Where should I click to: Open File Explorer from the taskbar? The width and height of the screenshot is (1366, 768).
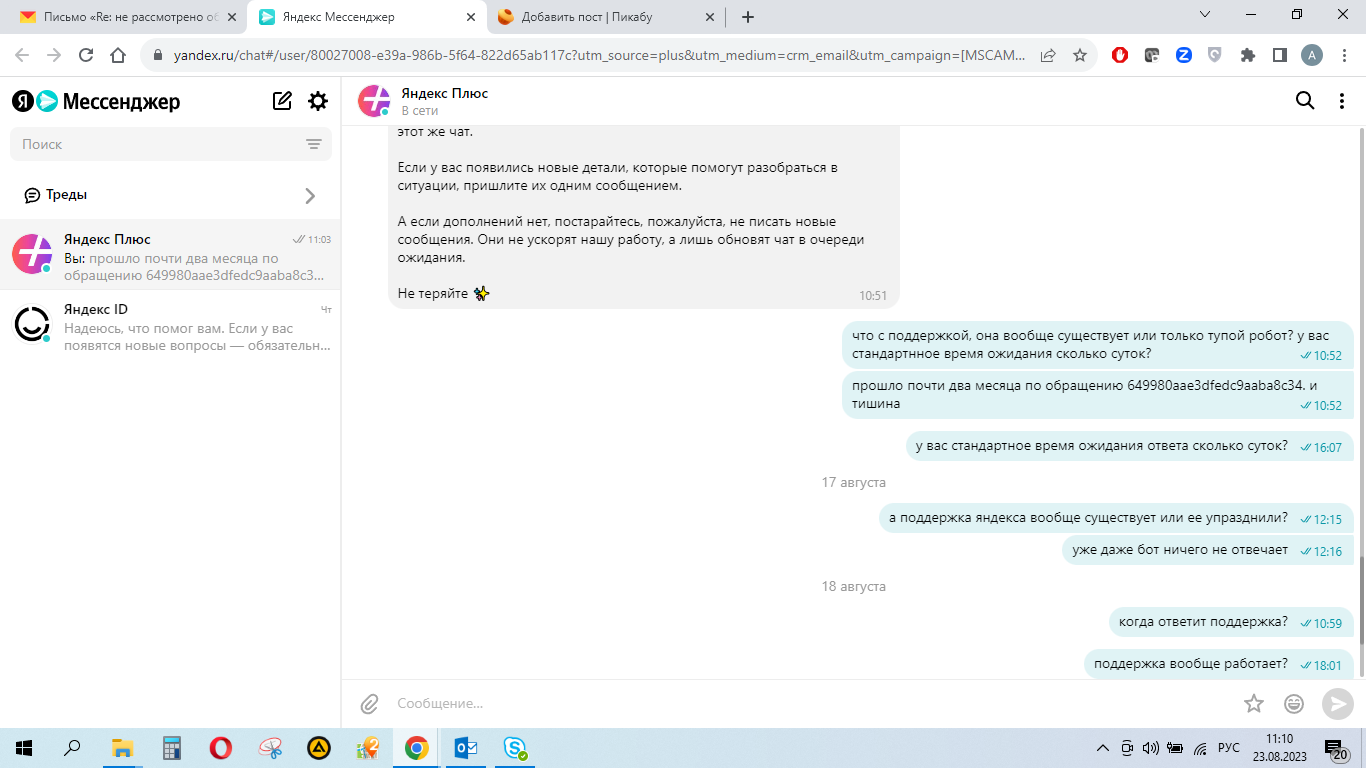pos(122,748)
